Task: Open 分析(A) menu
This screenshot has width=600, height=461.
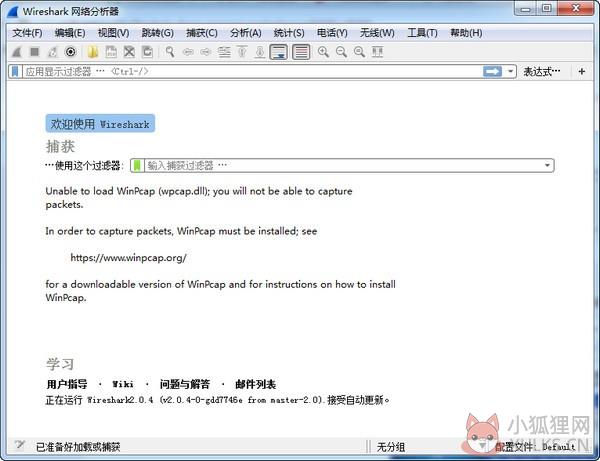Action: pos(246,33)
